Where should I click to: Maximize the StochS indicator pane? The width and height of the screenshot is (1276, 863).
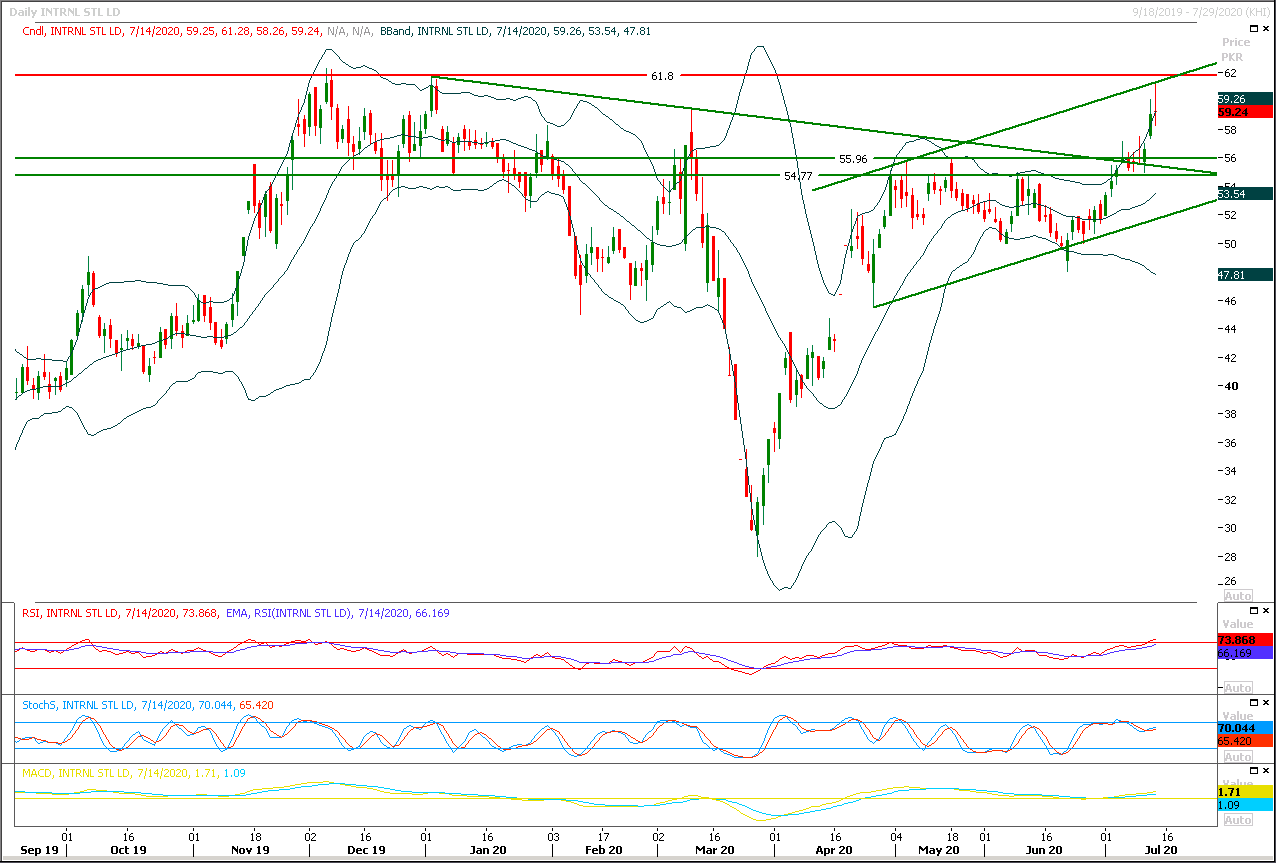[x=1252, y=704]
